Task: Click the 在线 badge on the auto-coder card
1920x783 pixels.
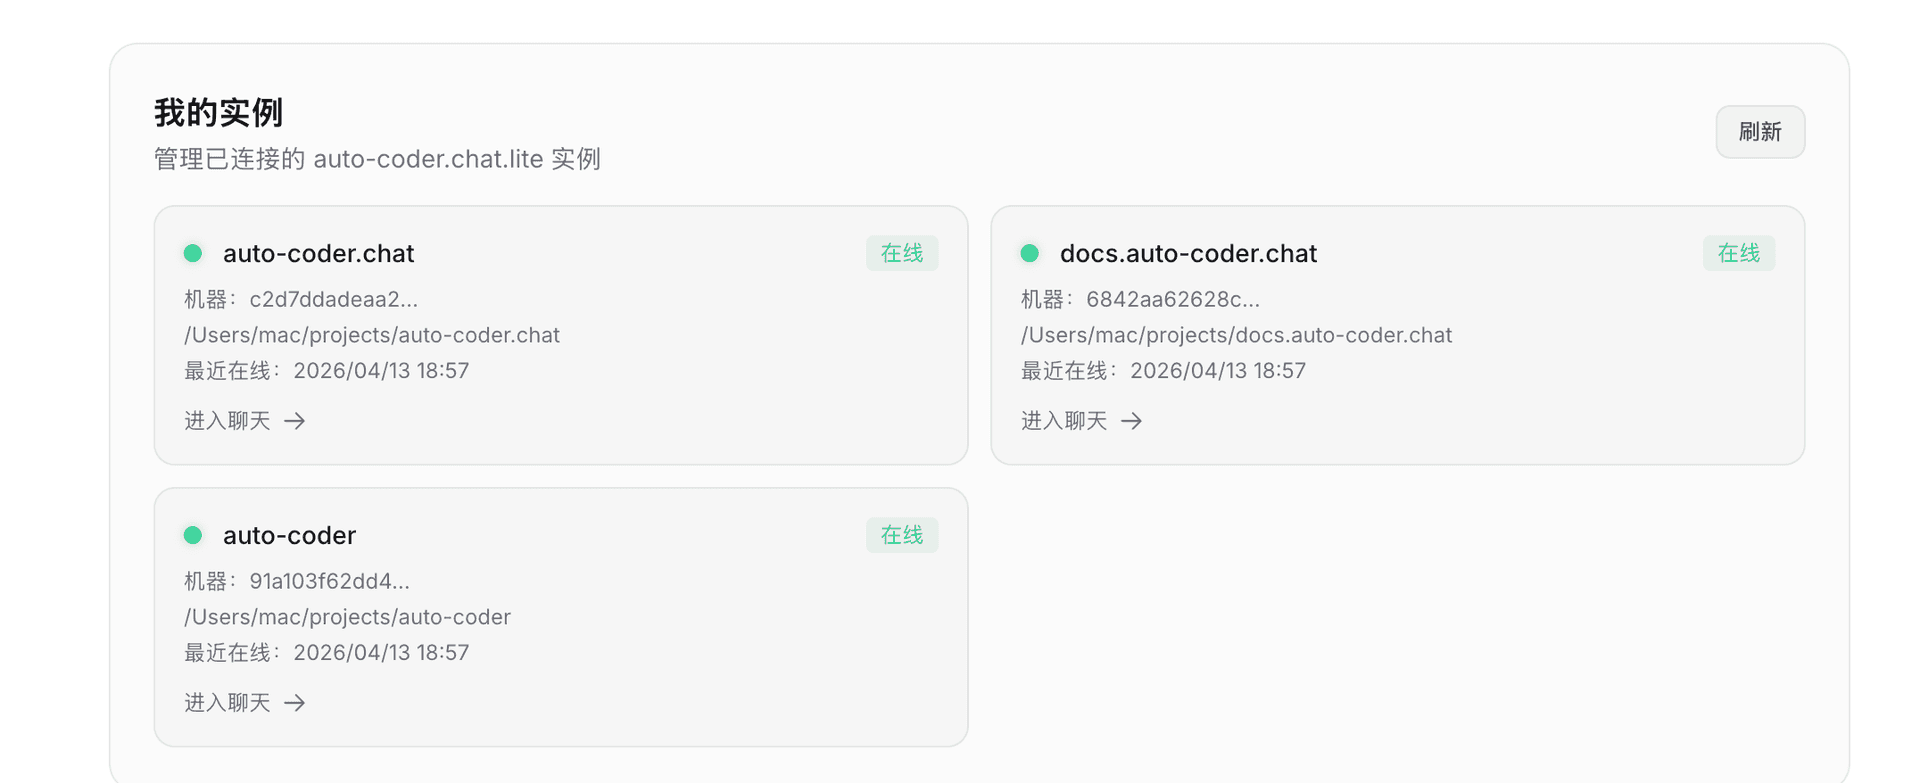Action: coord(901,535)
